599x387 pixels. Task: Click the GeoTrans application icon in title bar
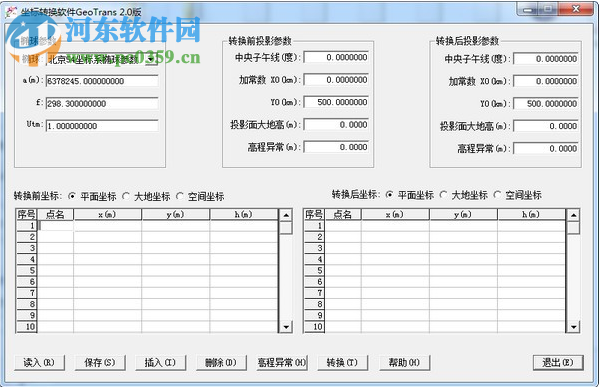(x=11, y=12)
